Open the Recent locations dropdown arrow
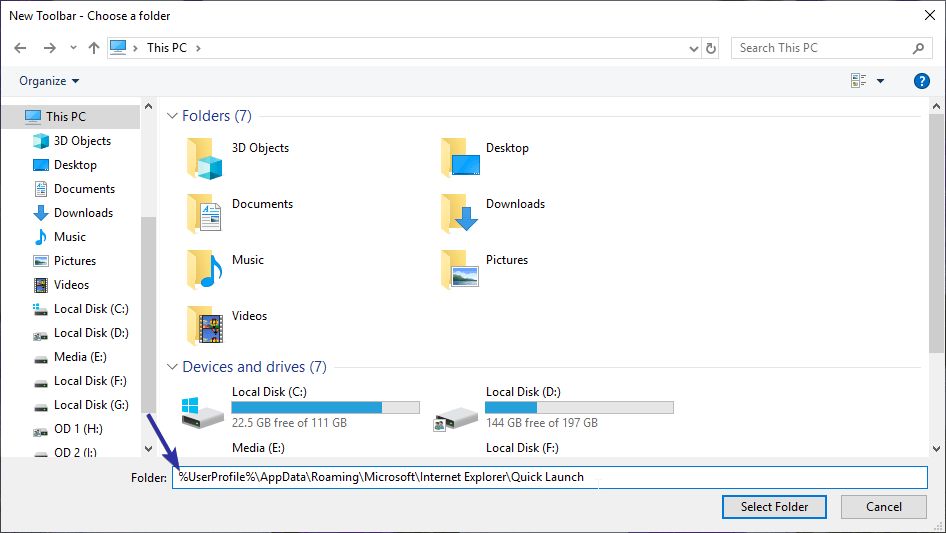 coord(73,48)
